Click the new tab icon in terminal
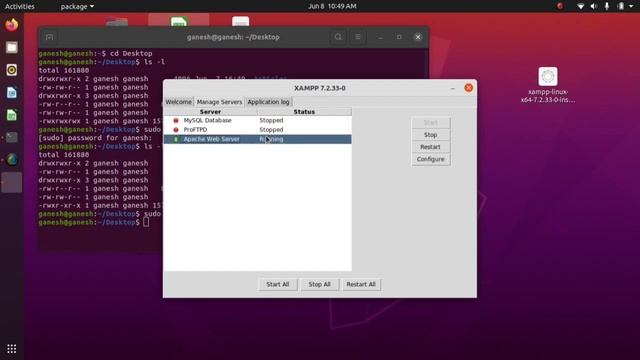The image size is (640, 360). (49, 37)
